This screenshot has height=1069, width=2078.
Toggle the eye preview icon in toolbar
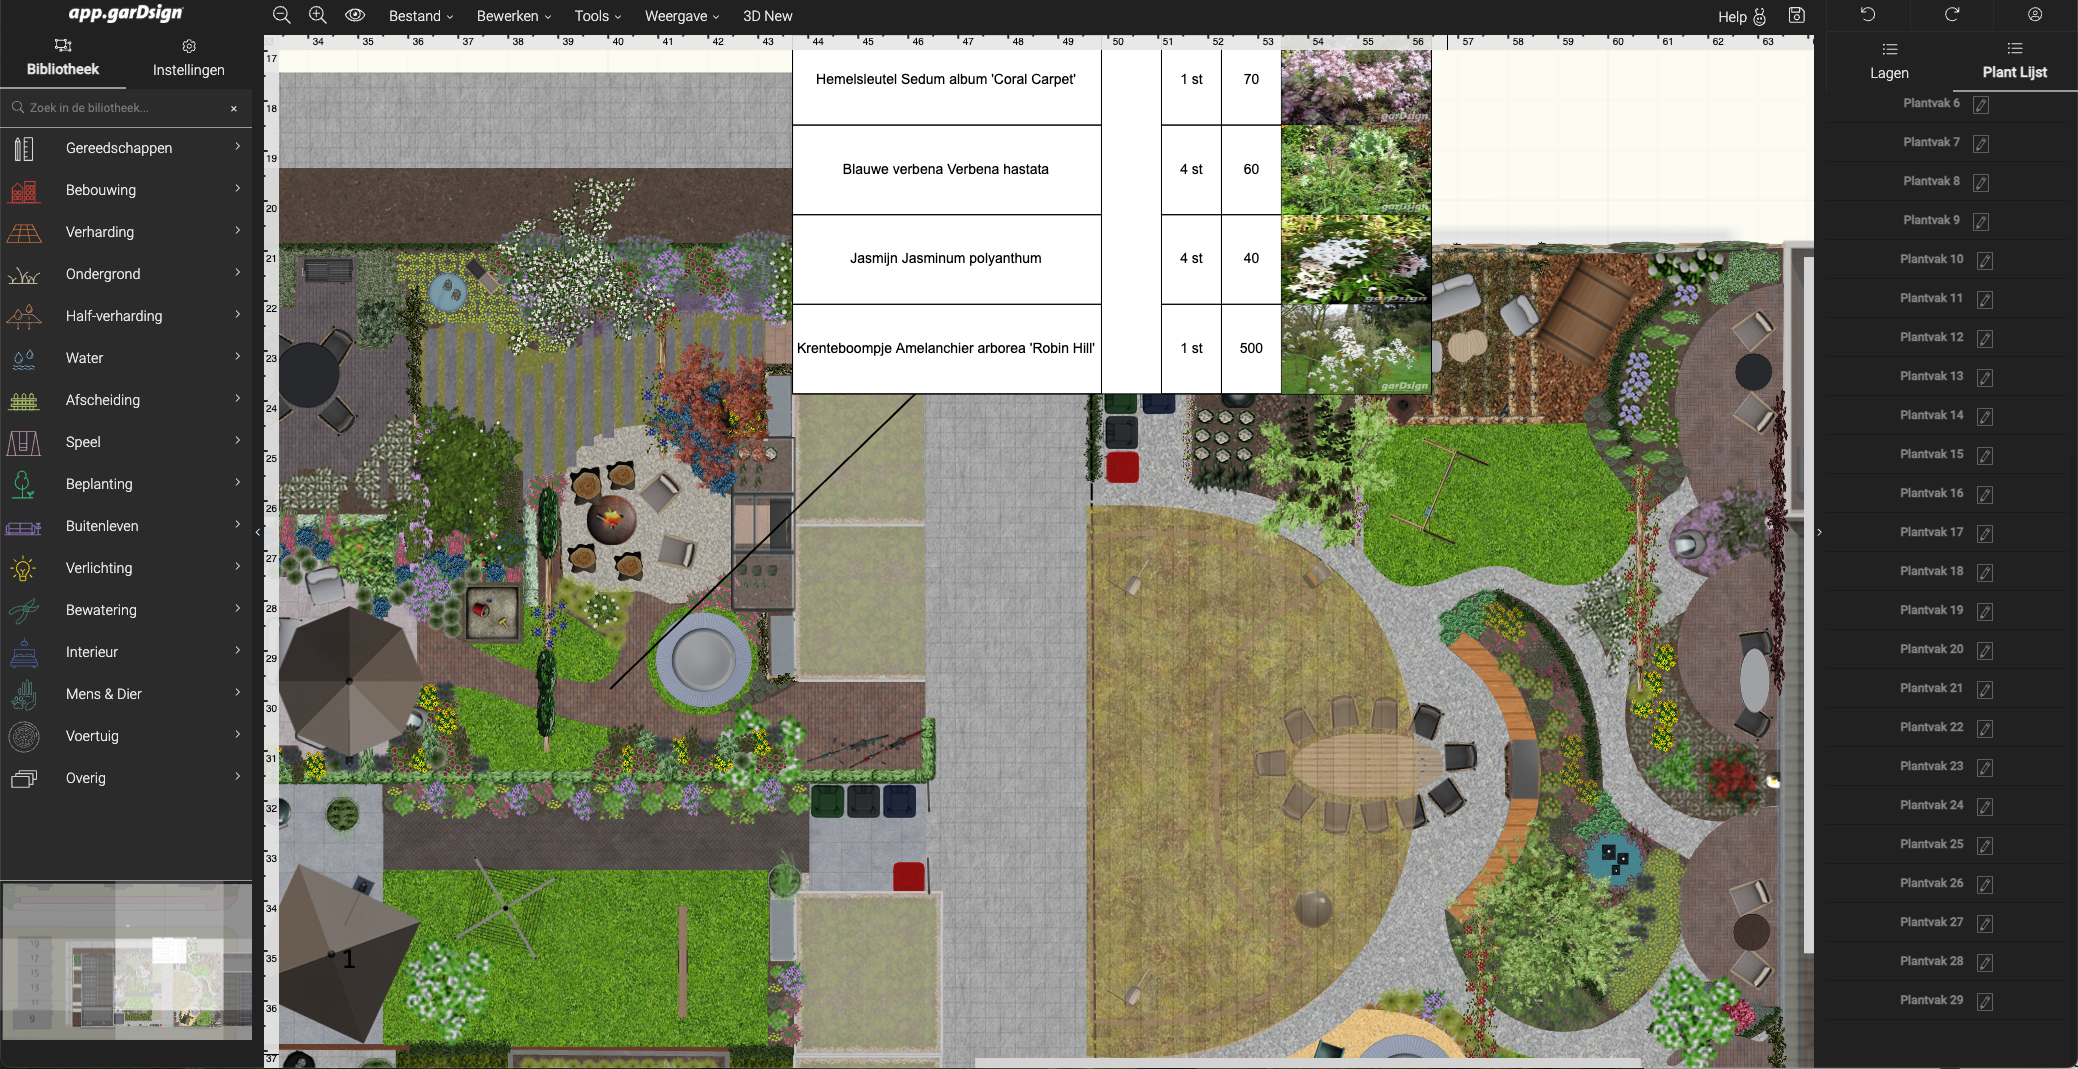click(x=355, y=15)
